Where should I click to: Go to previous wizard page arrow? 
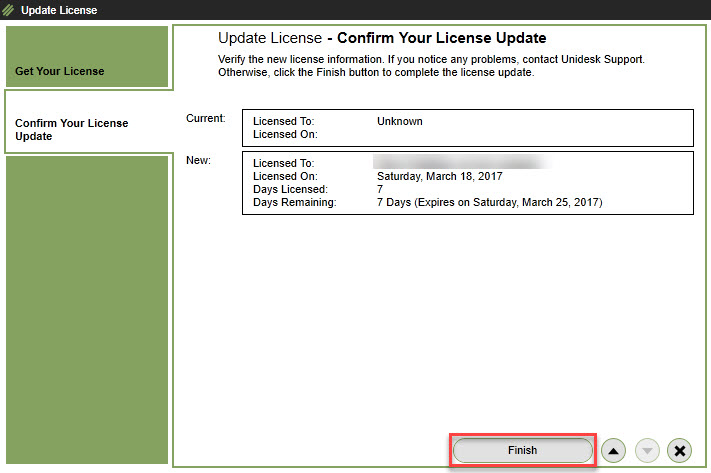tap(613, 451)
